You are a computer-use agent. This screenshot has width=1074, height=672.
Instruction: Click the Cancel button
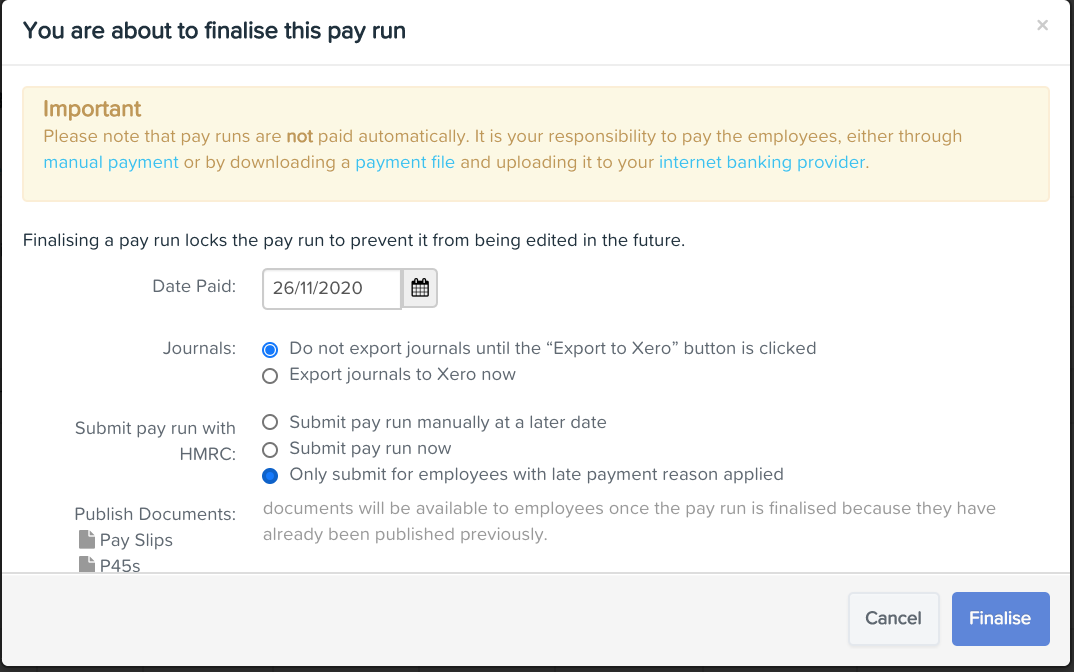point(893,618)
